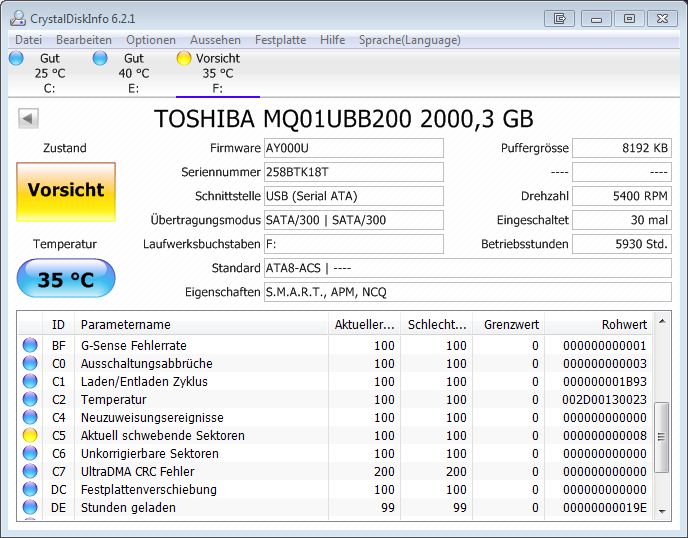Click the Eingeschaltet value 30 mal

click(x=622, y=220)
